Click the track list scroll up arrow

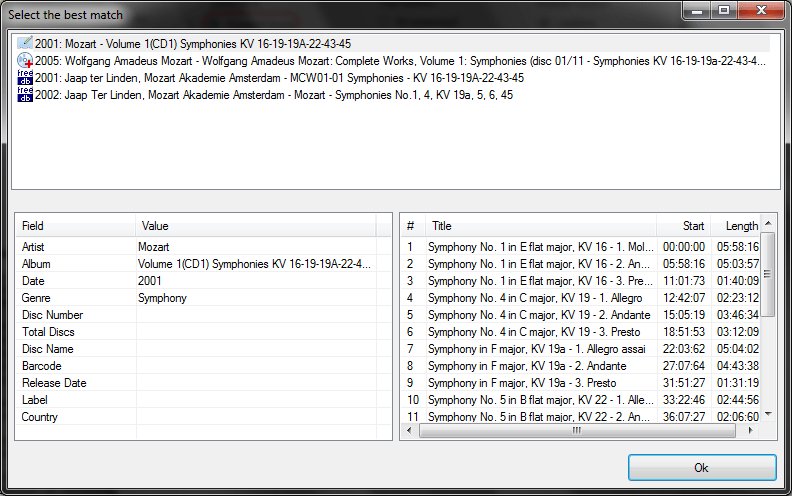click(768, 223)
